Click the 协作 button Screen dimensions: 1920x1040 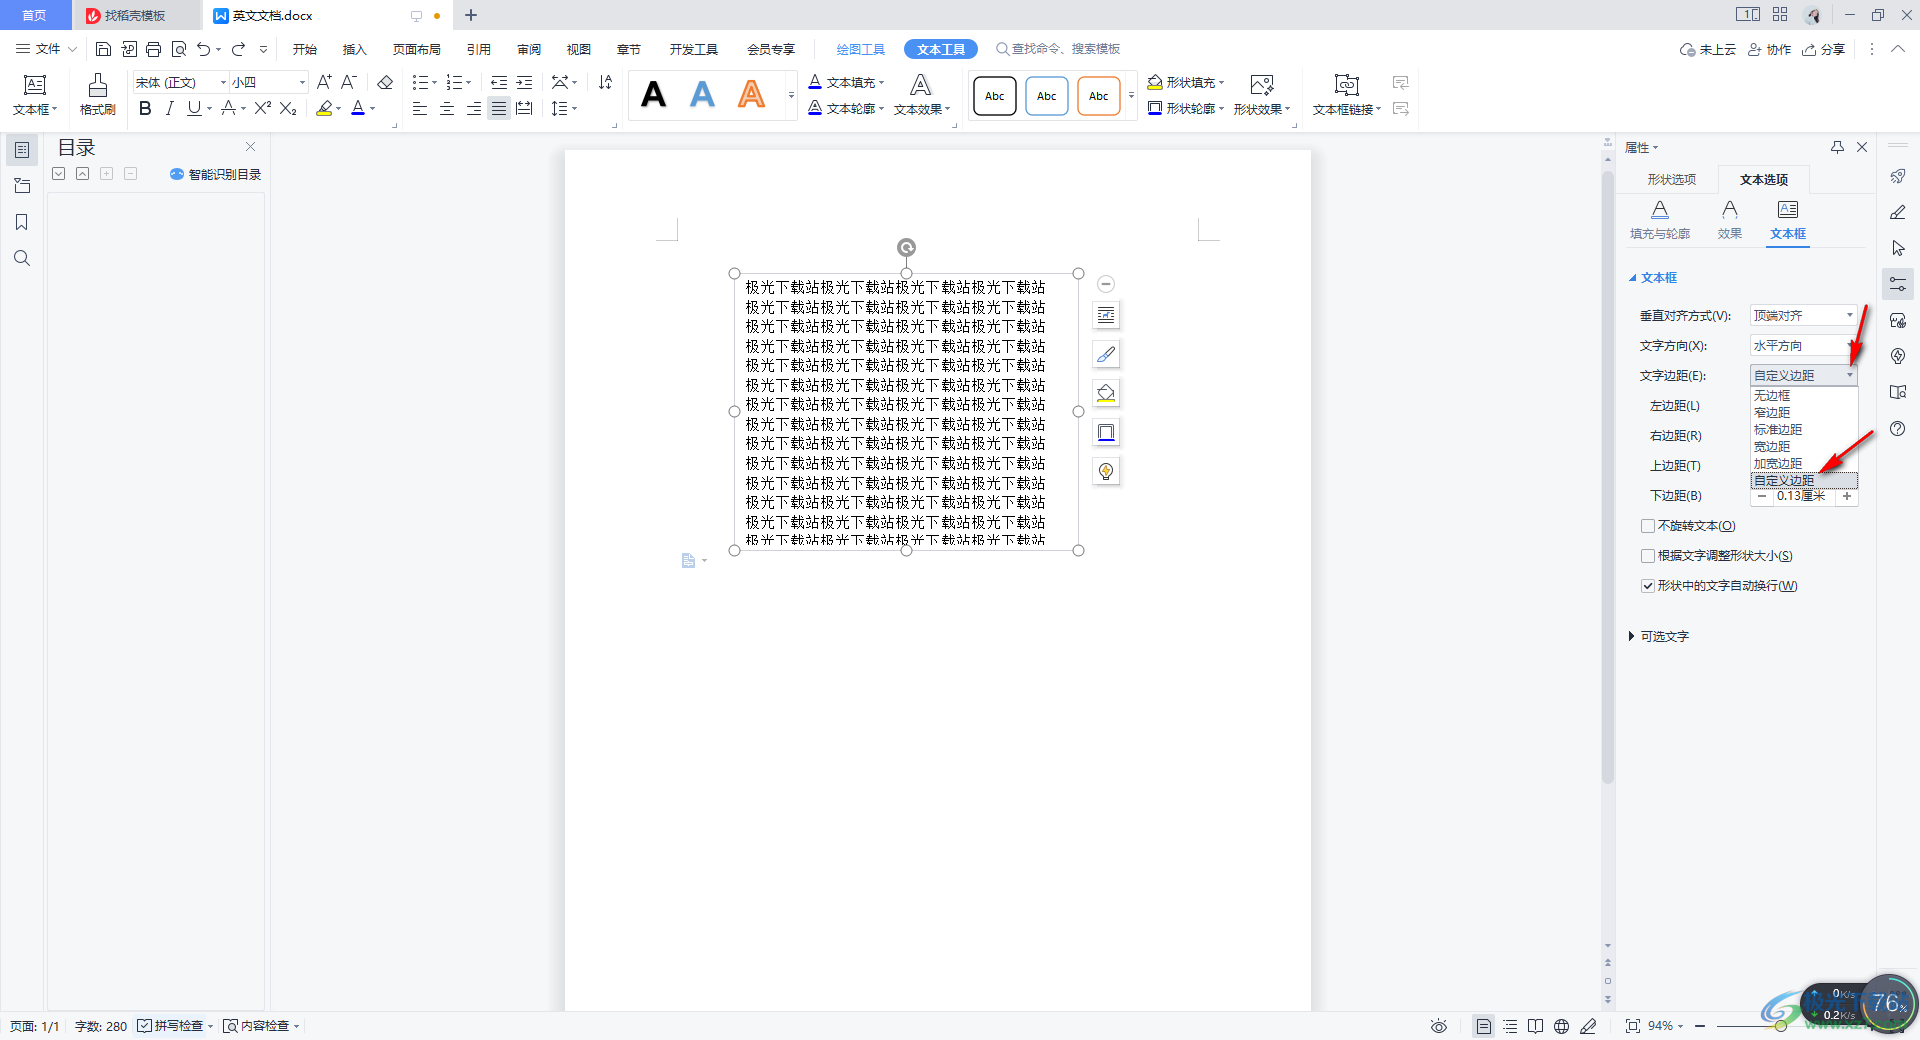click(1769, 49)
